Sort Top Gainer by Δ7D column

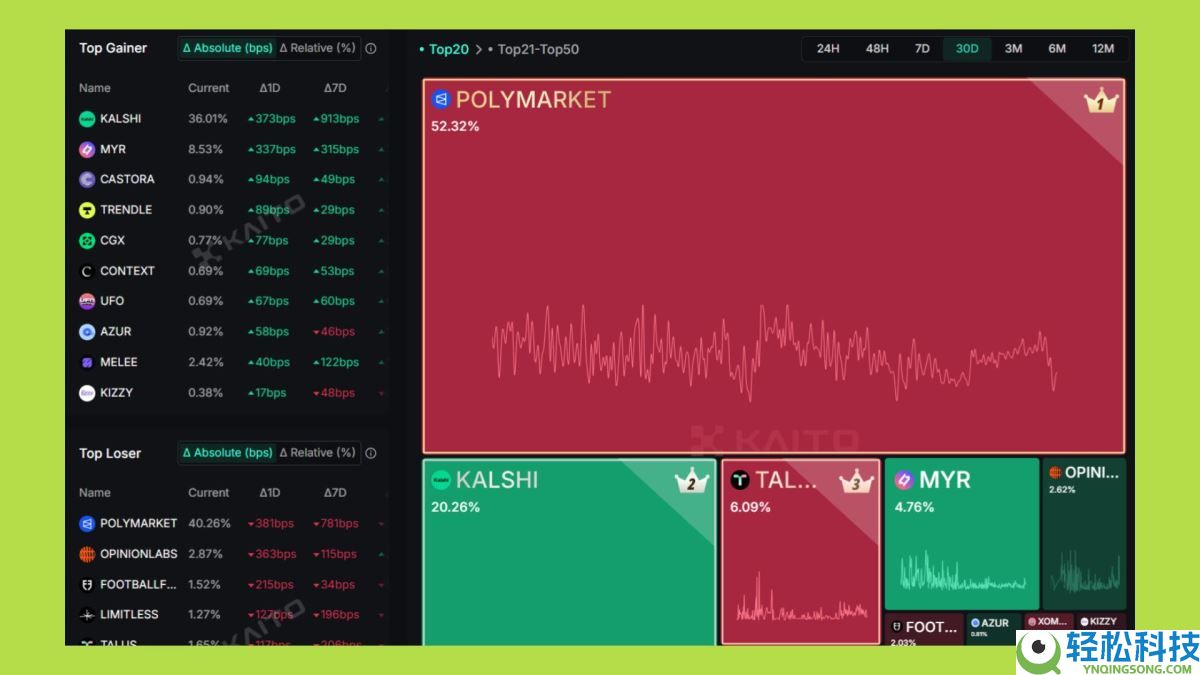pos(335,88)
